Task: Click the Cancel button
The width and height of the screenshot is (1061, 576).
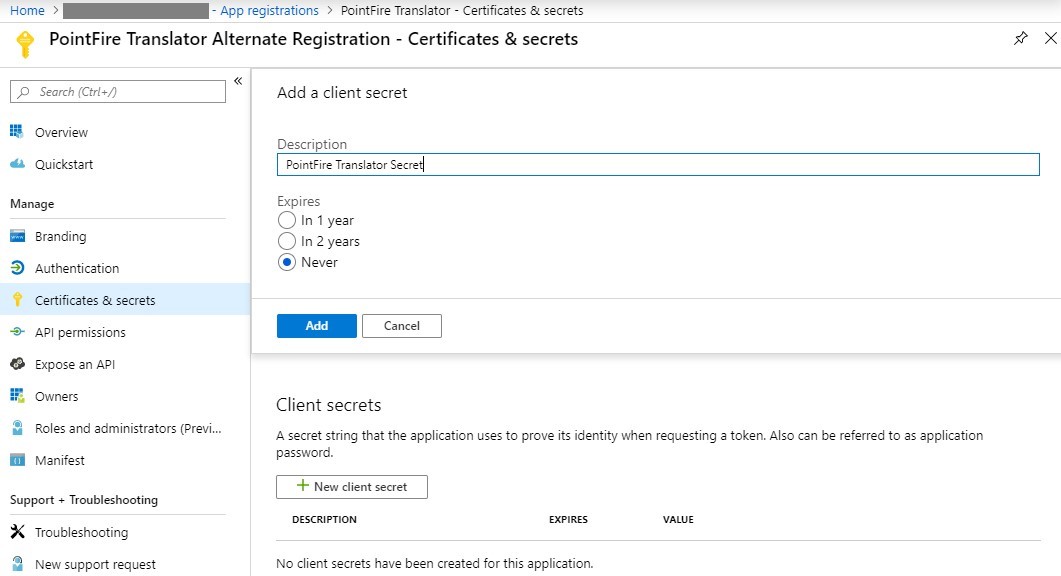Action: 402,326
